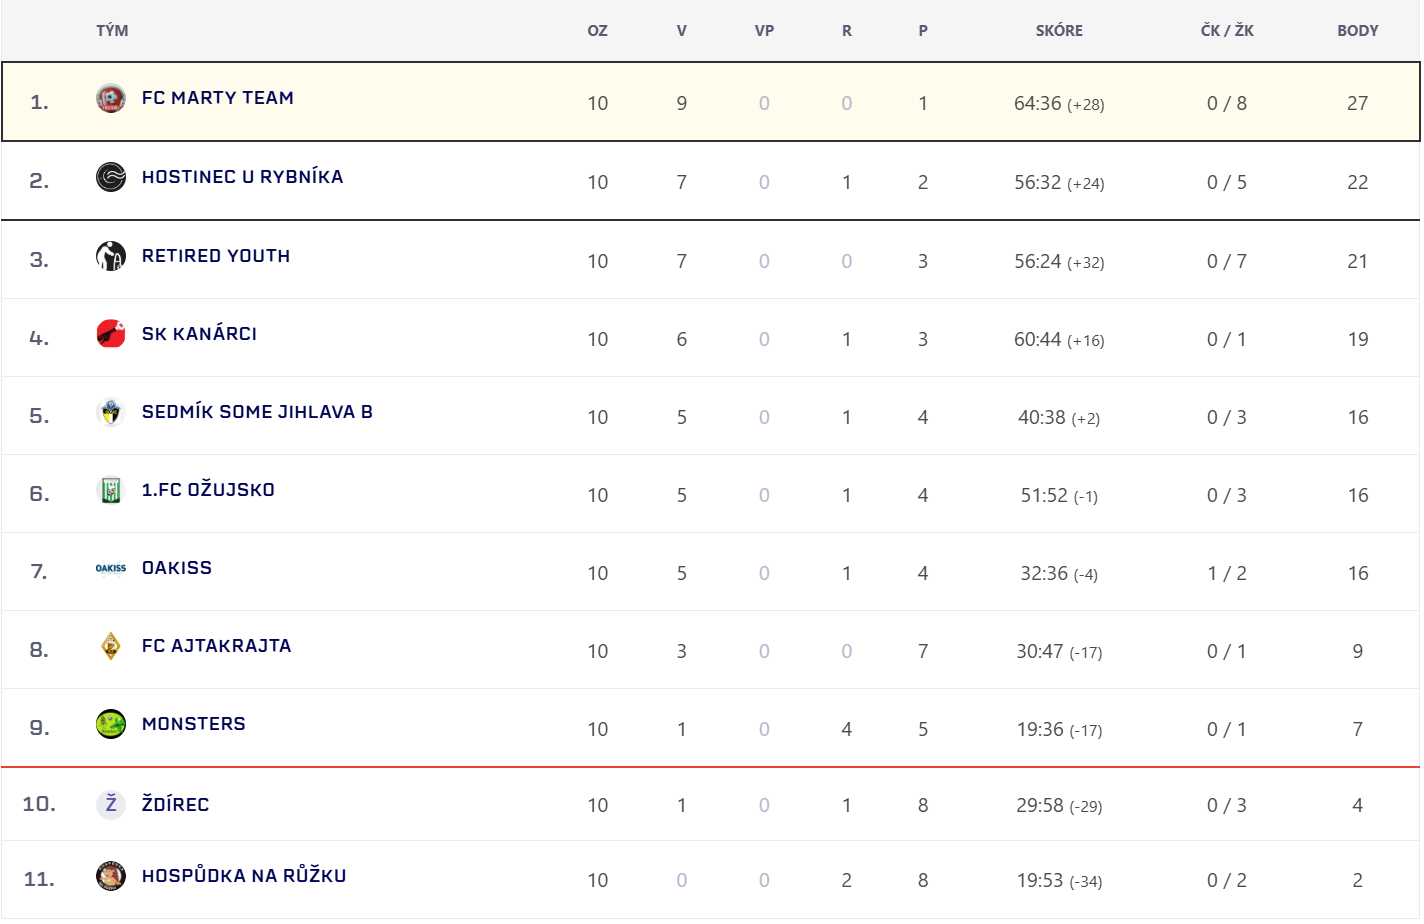Click the Oakiss team logo

click(x=111, y=568)
